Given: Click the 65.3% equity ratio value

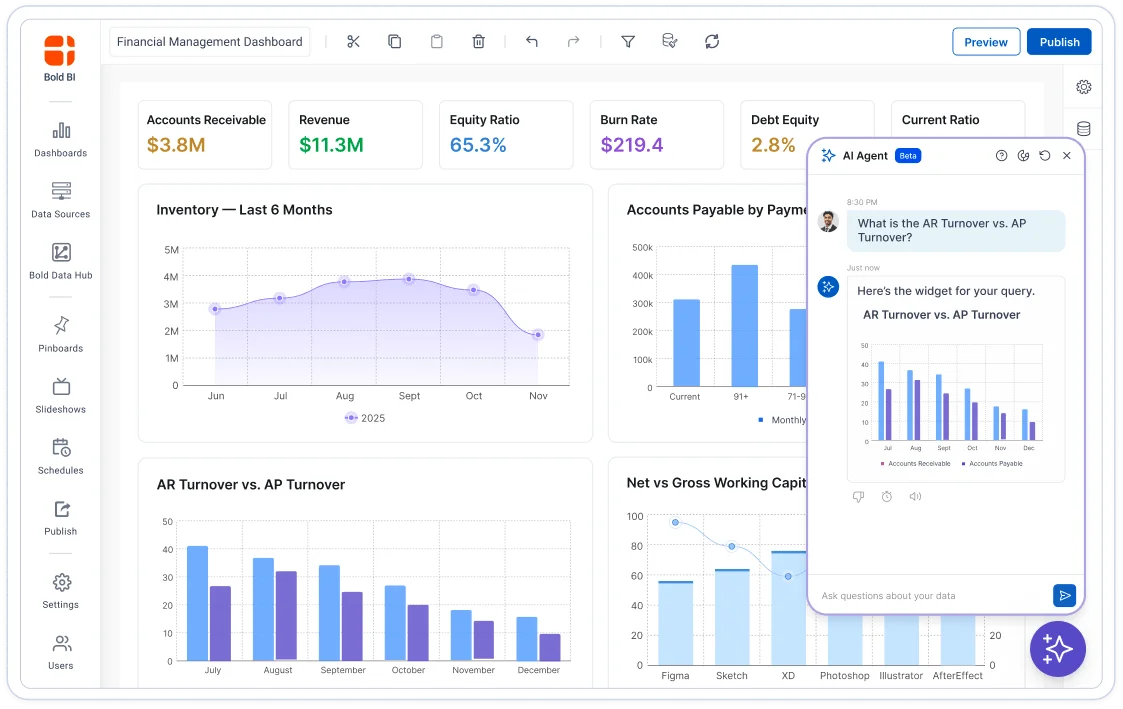Looking at the screenshot, I should point(478,145).
